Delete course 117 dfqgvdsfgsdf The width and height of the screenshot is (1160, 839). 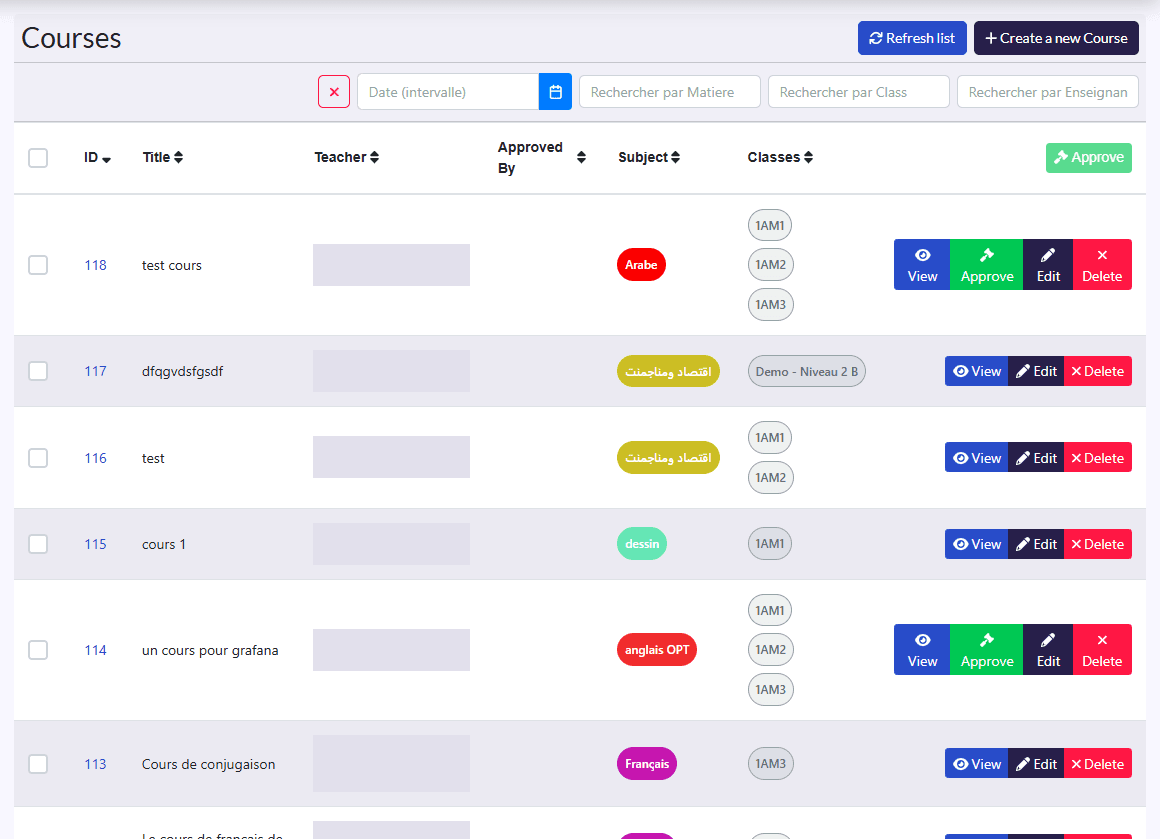(x=1098, y=371)
